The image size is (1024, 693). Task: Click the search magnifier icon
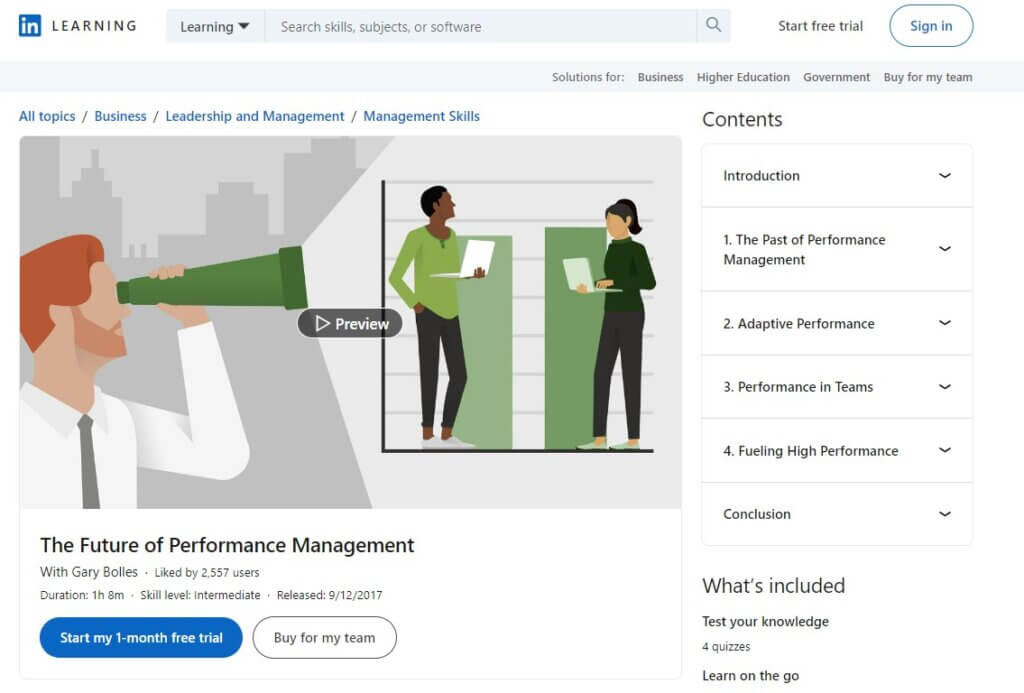coord(713,25)
